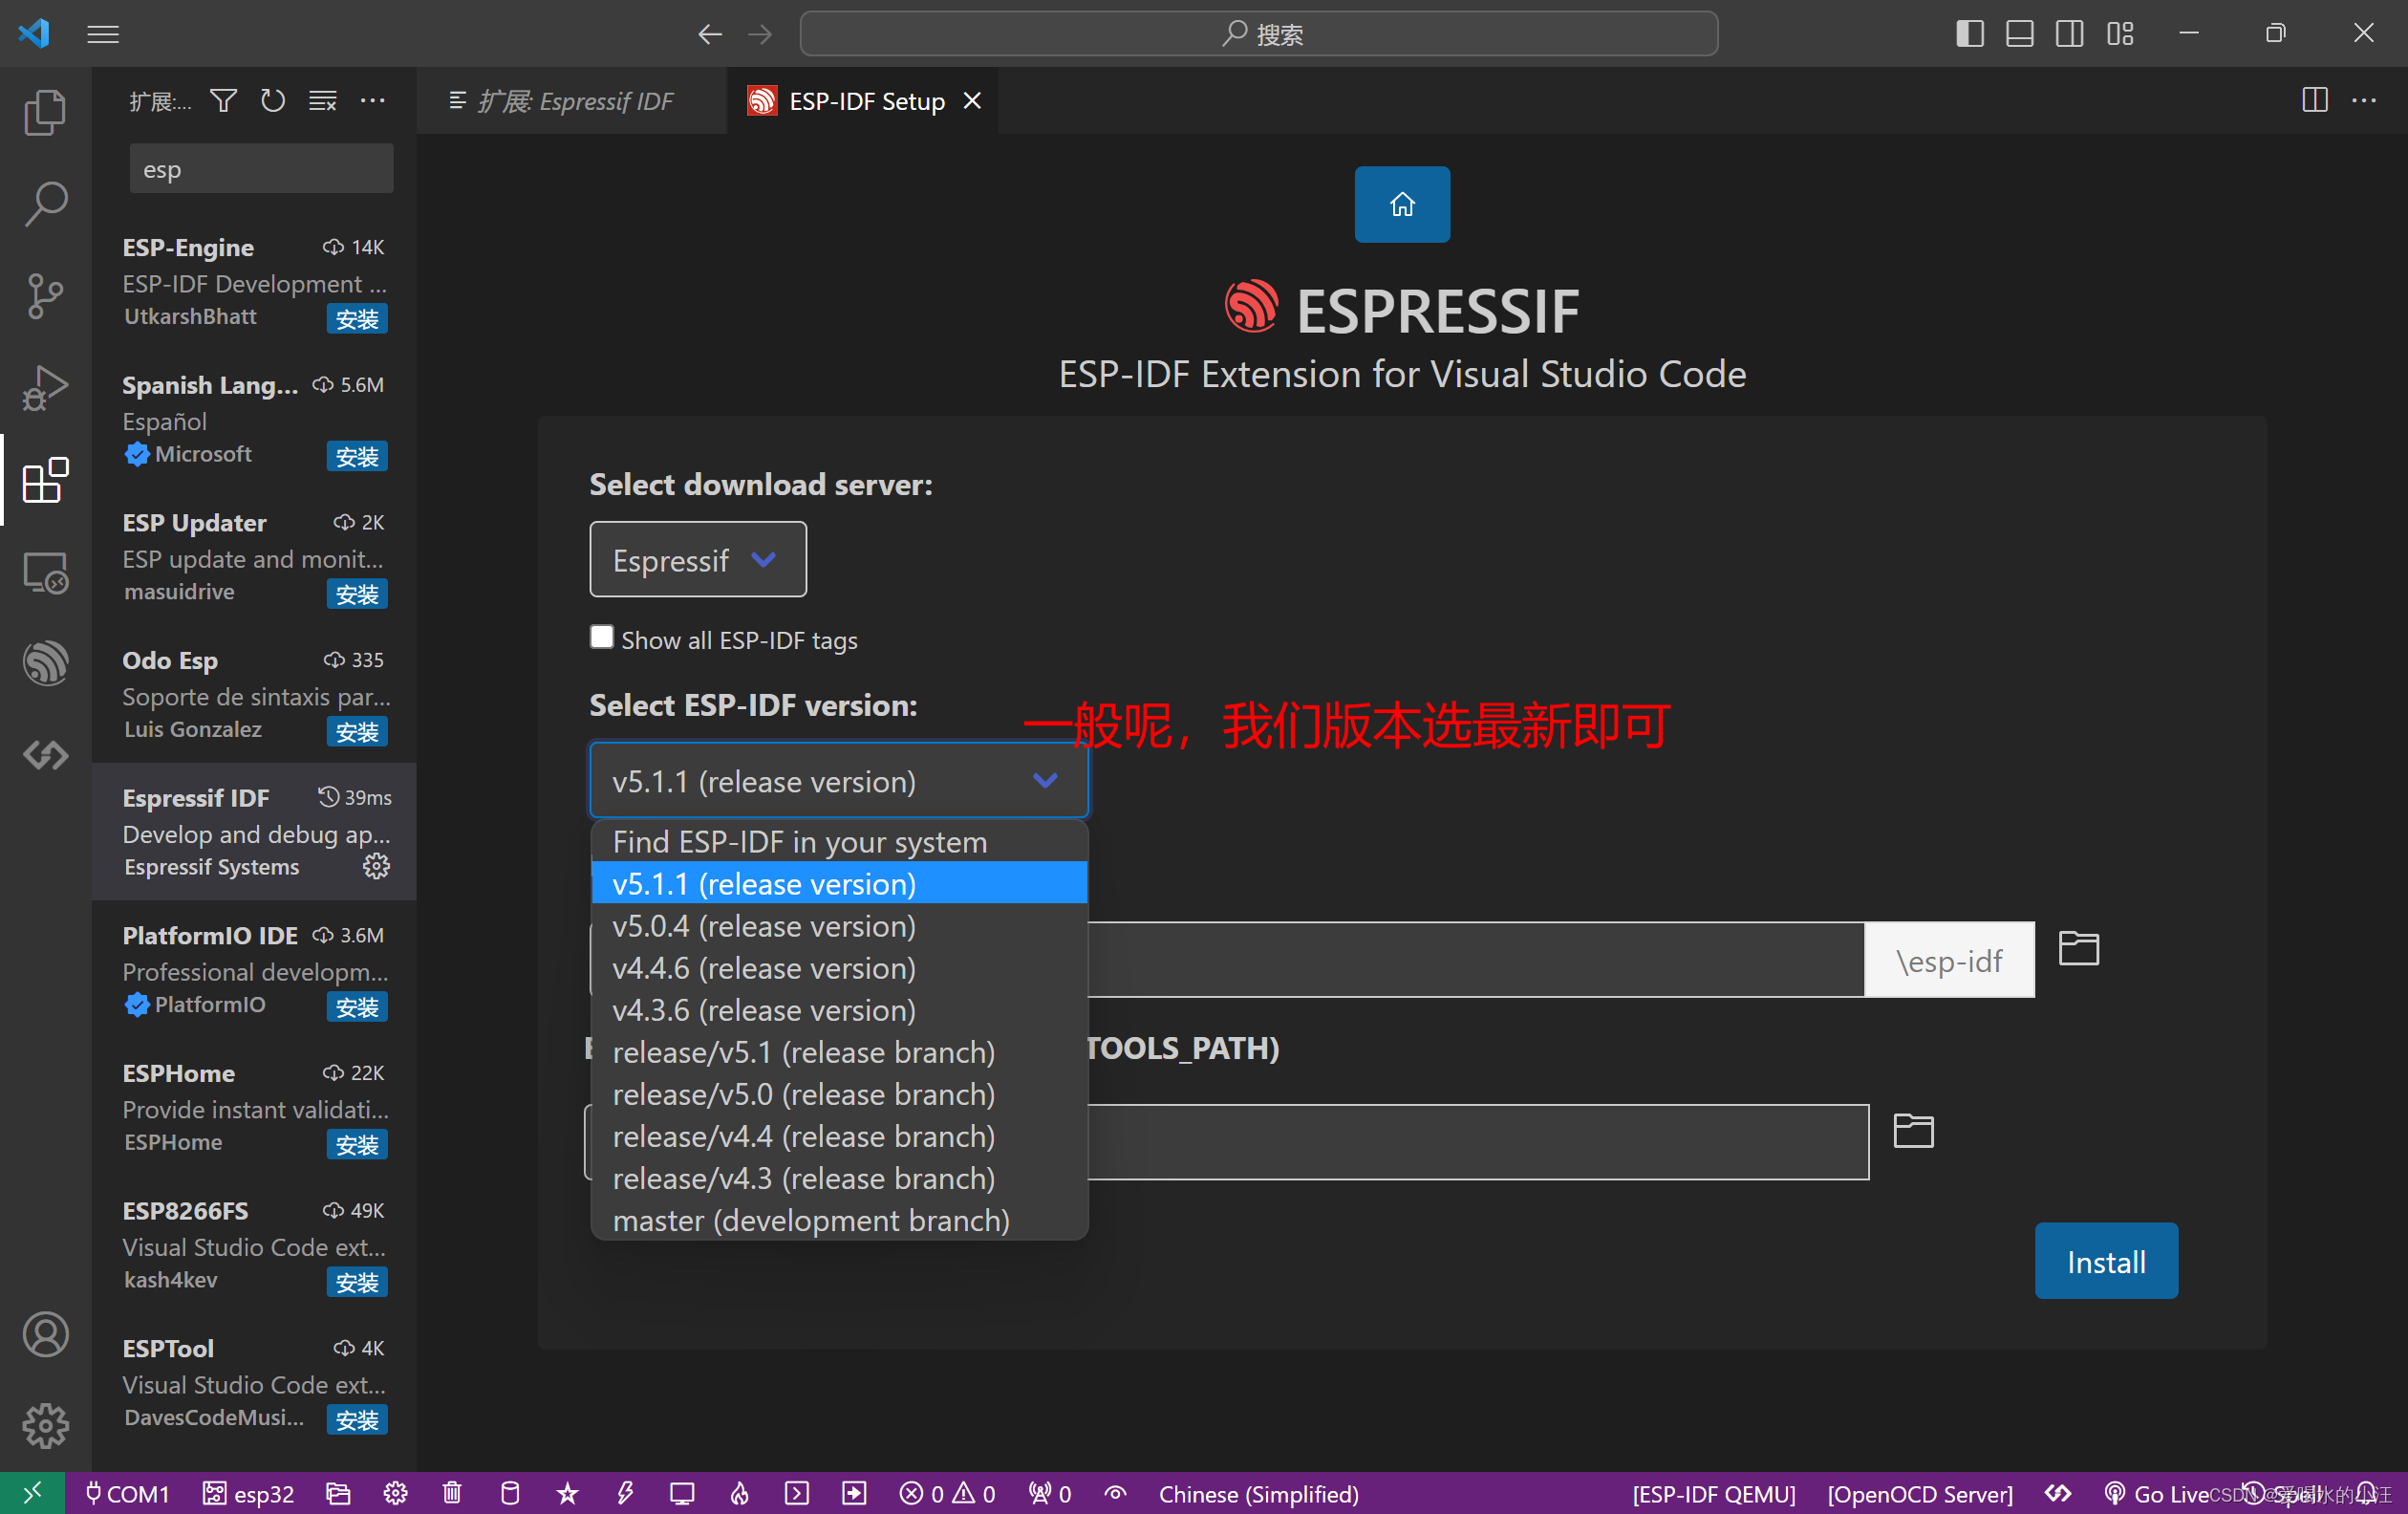
Task: Click [ESP-IDF QEMU] in status bar
Action: click(x=1714, y=1493)
